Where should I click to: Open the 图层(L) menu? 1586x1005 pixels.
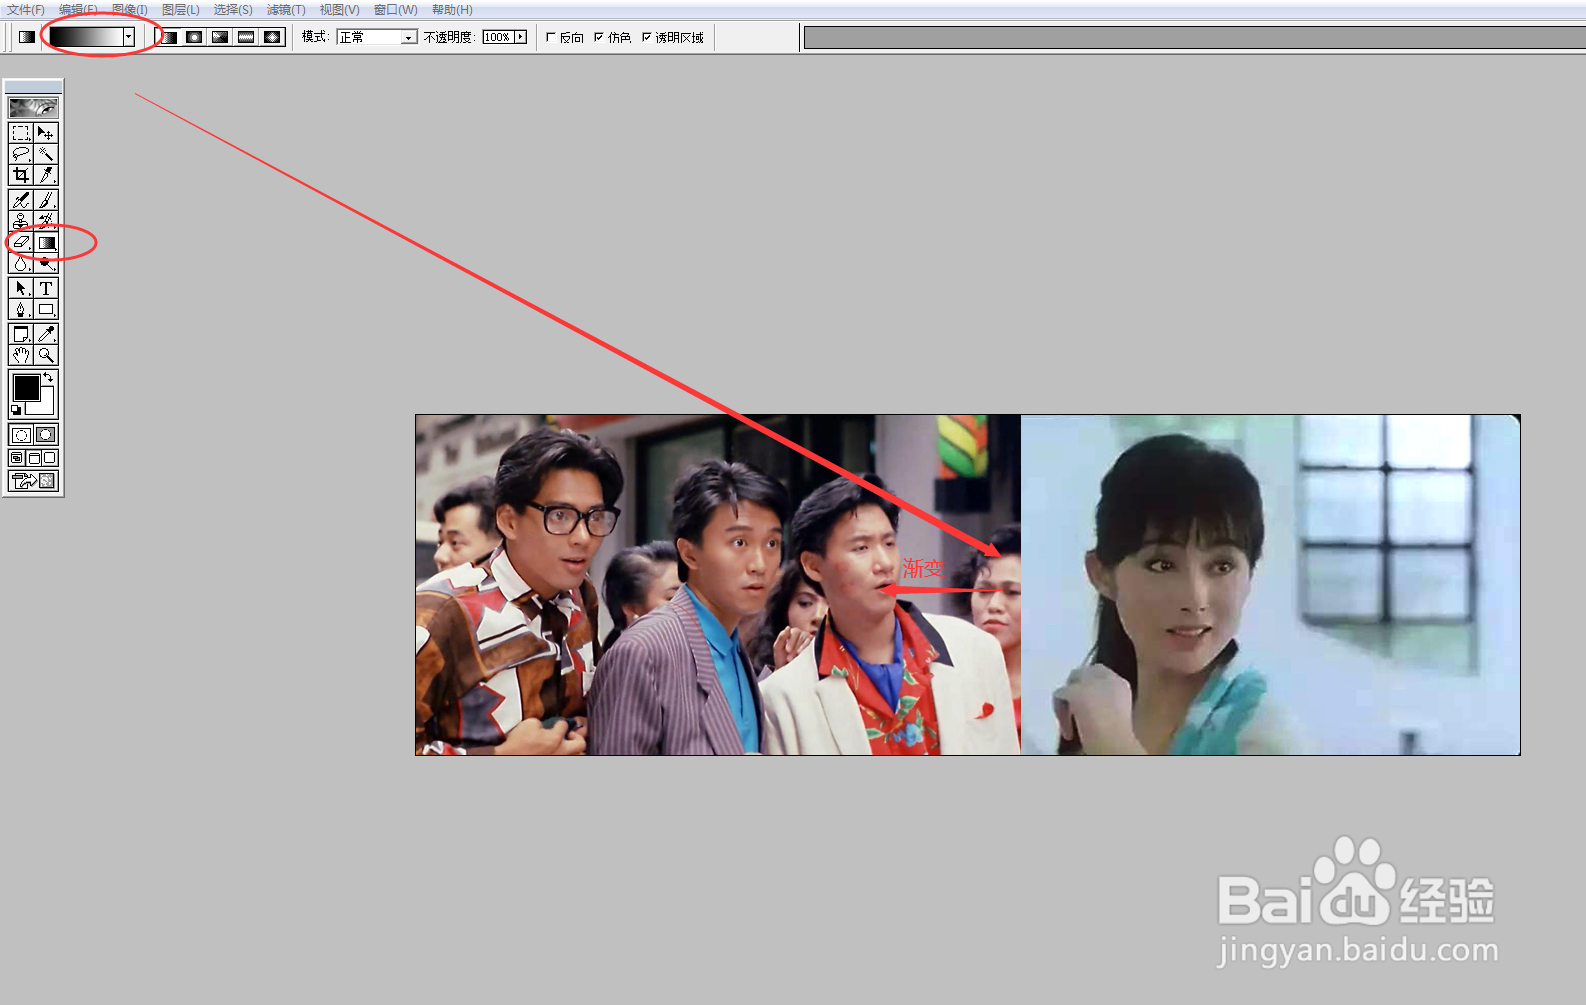(x=181, y=10)
